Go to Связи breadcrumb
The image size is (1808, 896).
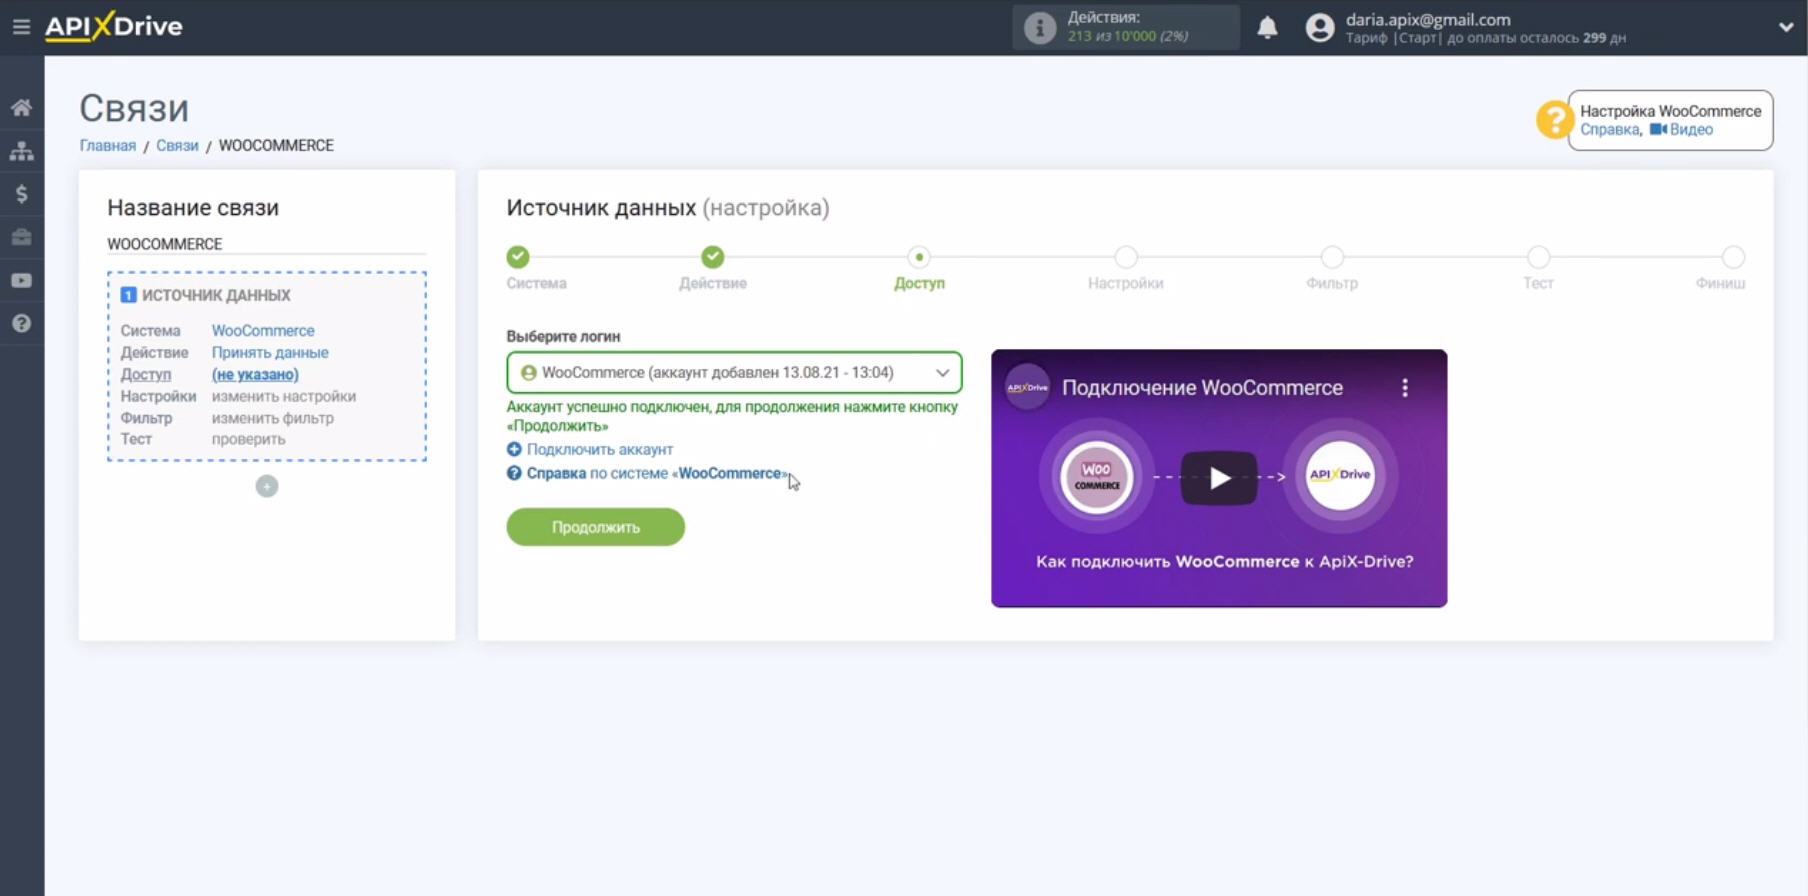coord(177,146)
